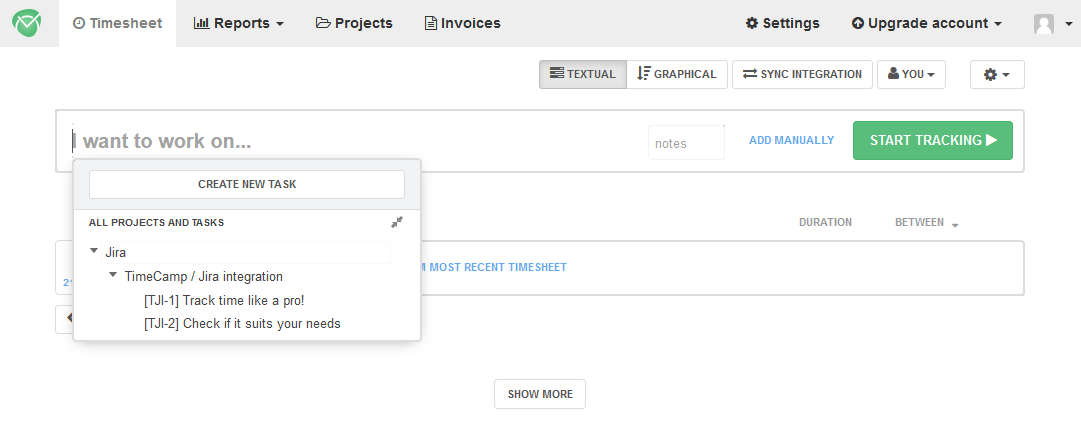Start tracking time with green button
Viewport: 1081px width, 437px height.
933,141
